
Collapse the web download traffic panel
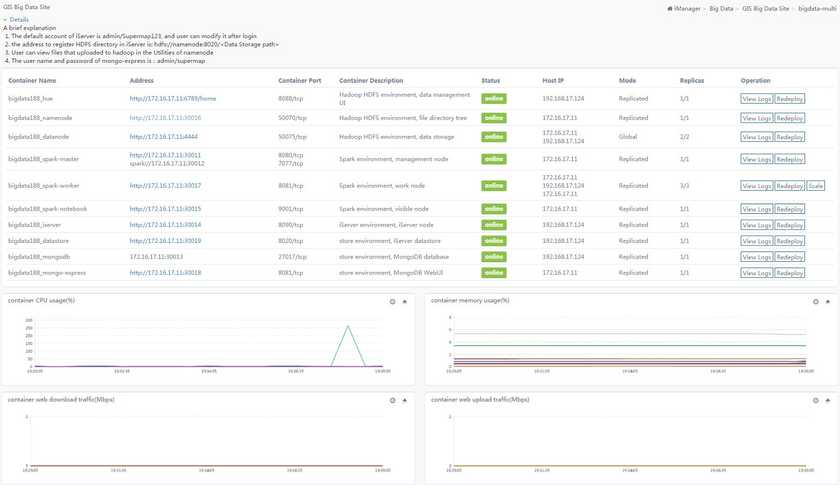pos(404,400)
